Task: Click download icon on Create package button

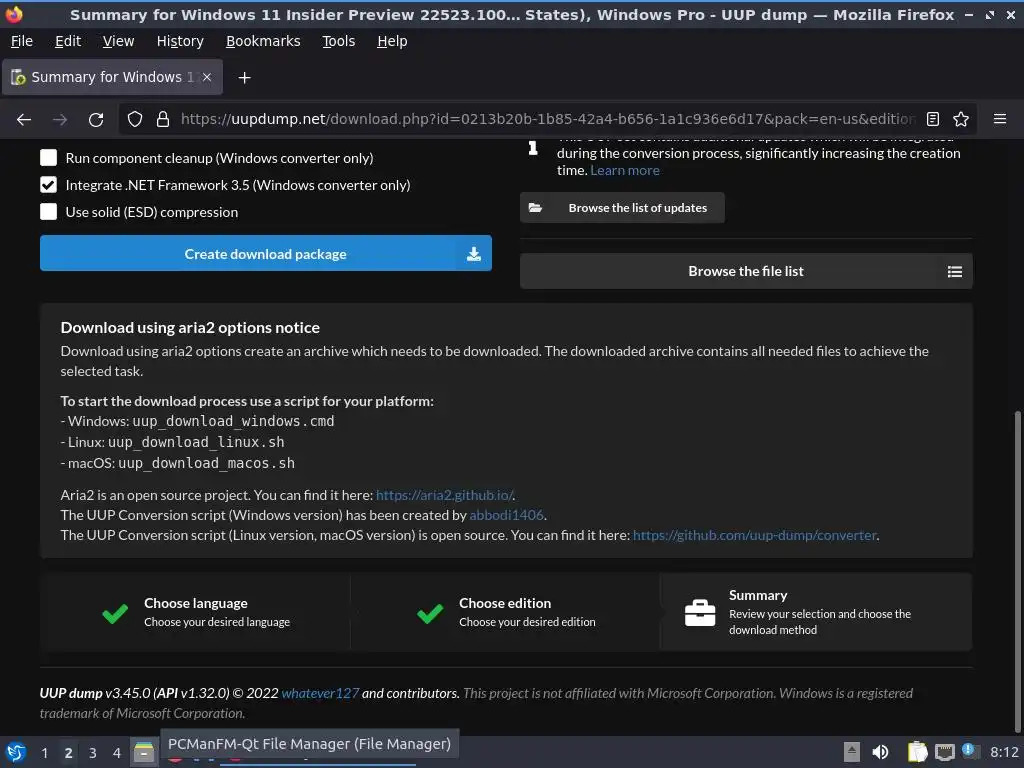Action: [474, 254]
